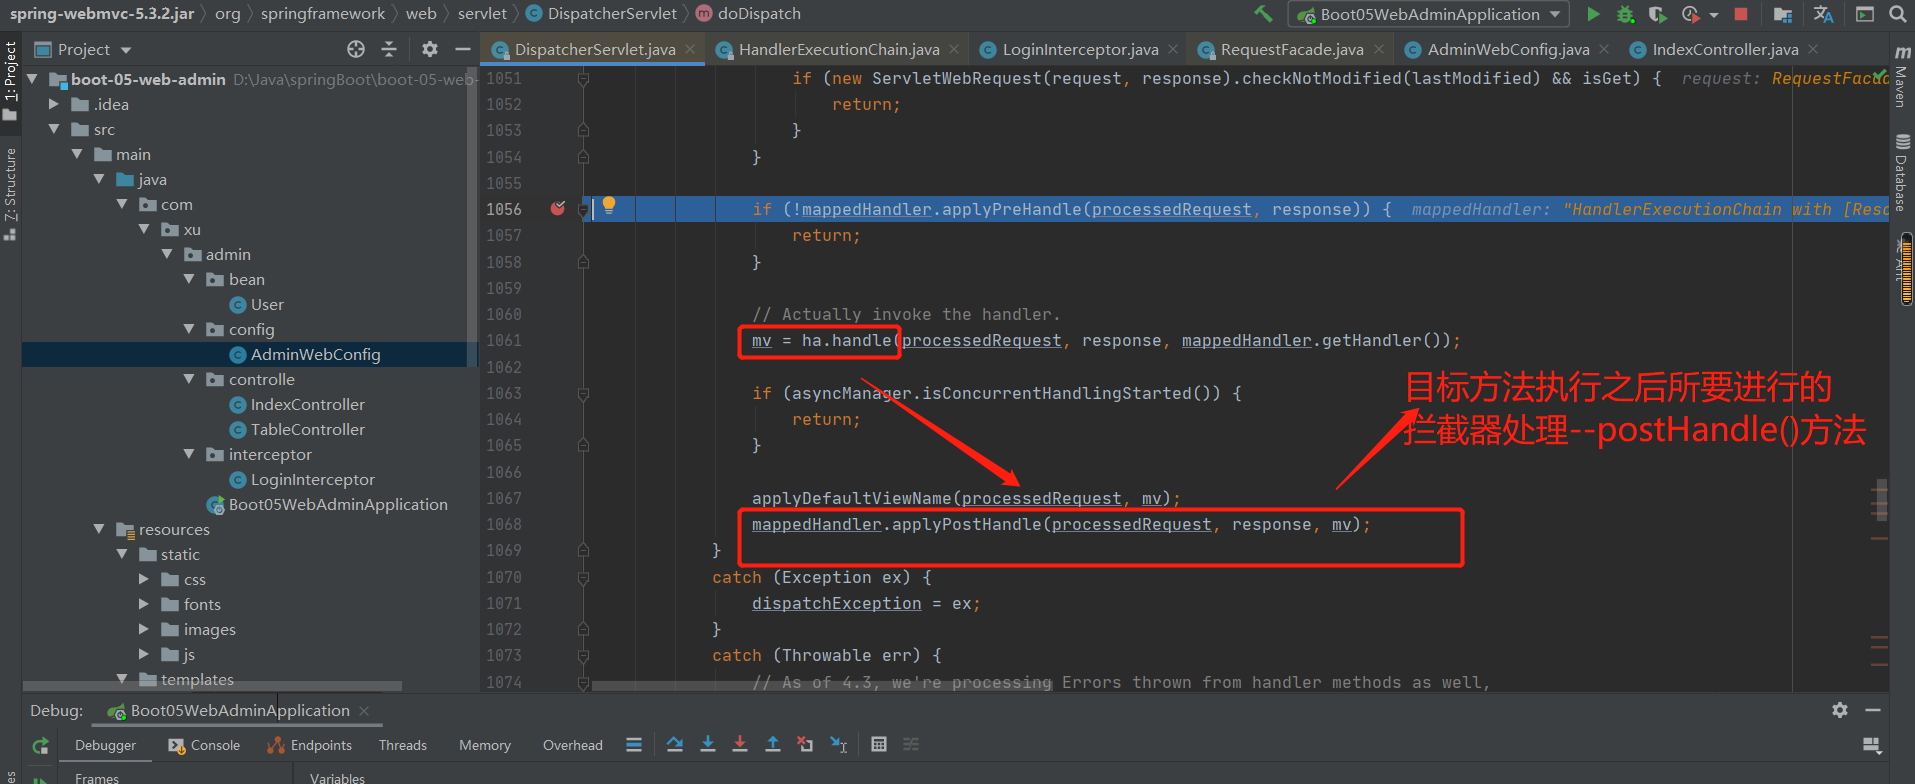Expand the fonts folder
This screenshot has width=1915, height=784.
click(144, 604)
